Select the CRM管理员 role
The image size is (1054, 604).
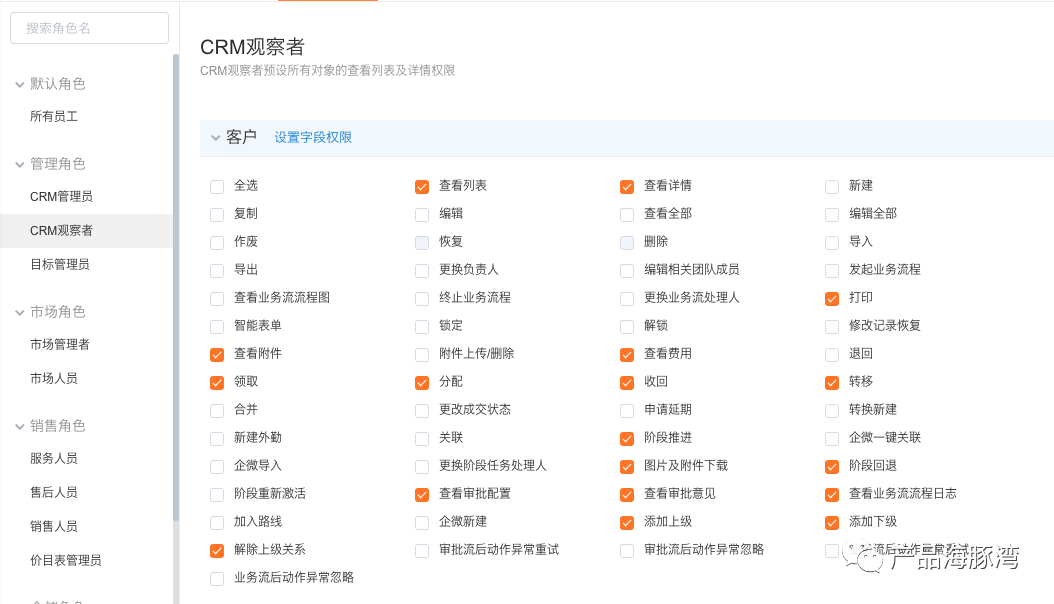[x=86, y=197]
